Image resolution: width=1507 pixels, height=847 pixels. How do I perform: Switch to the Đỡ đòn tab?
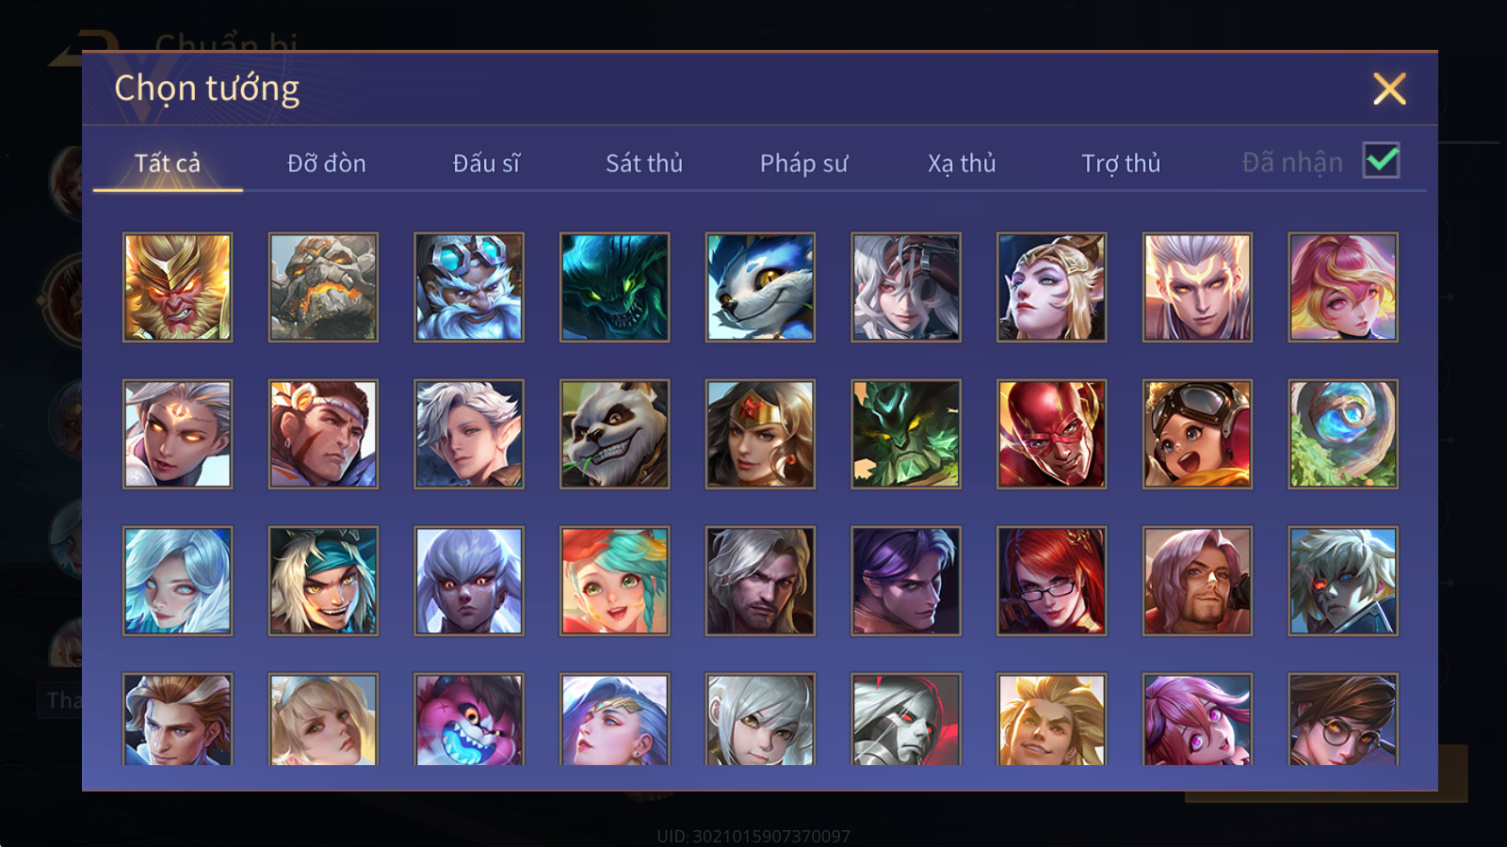coord(326,163)
